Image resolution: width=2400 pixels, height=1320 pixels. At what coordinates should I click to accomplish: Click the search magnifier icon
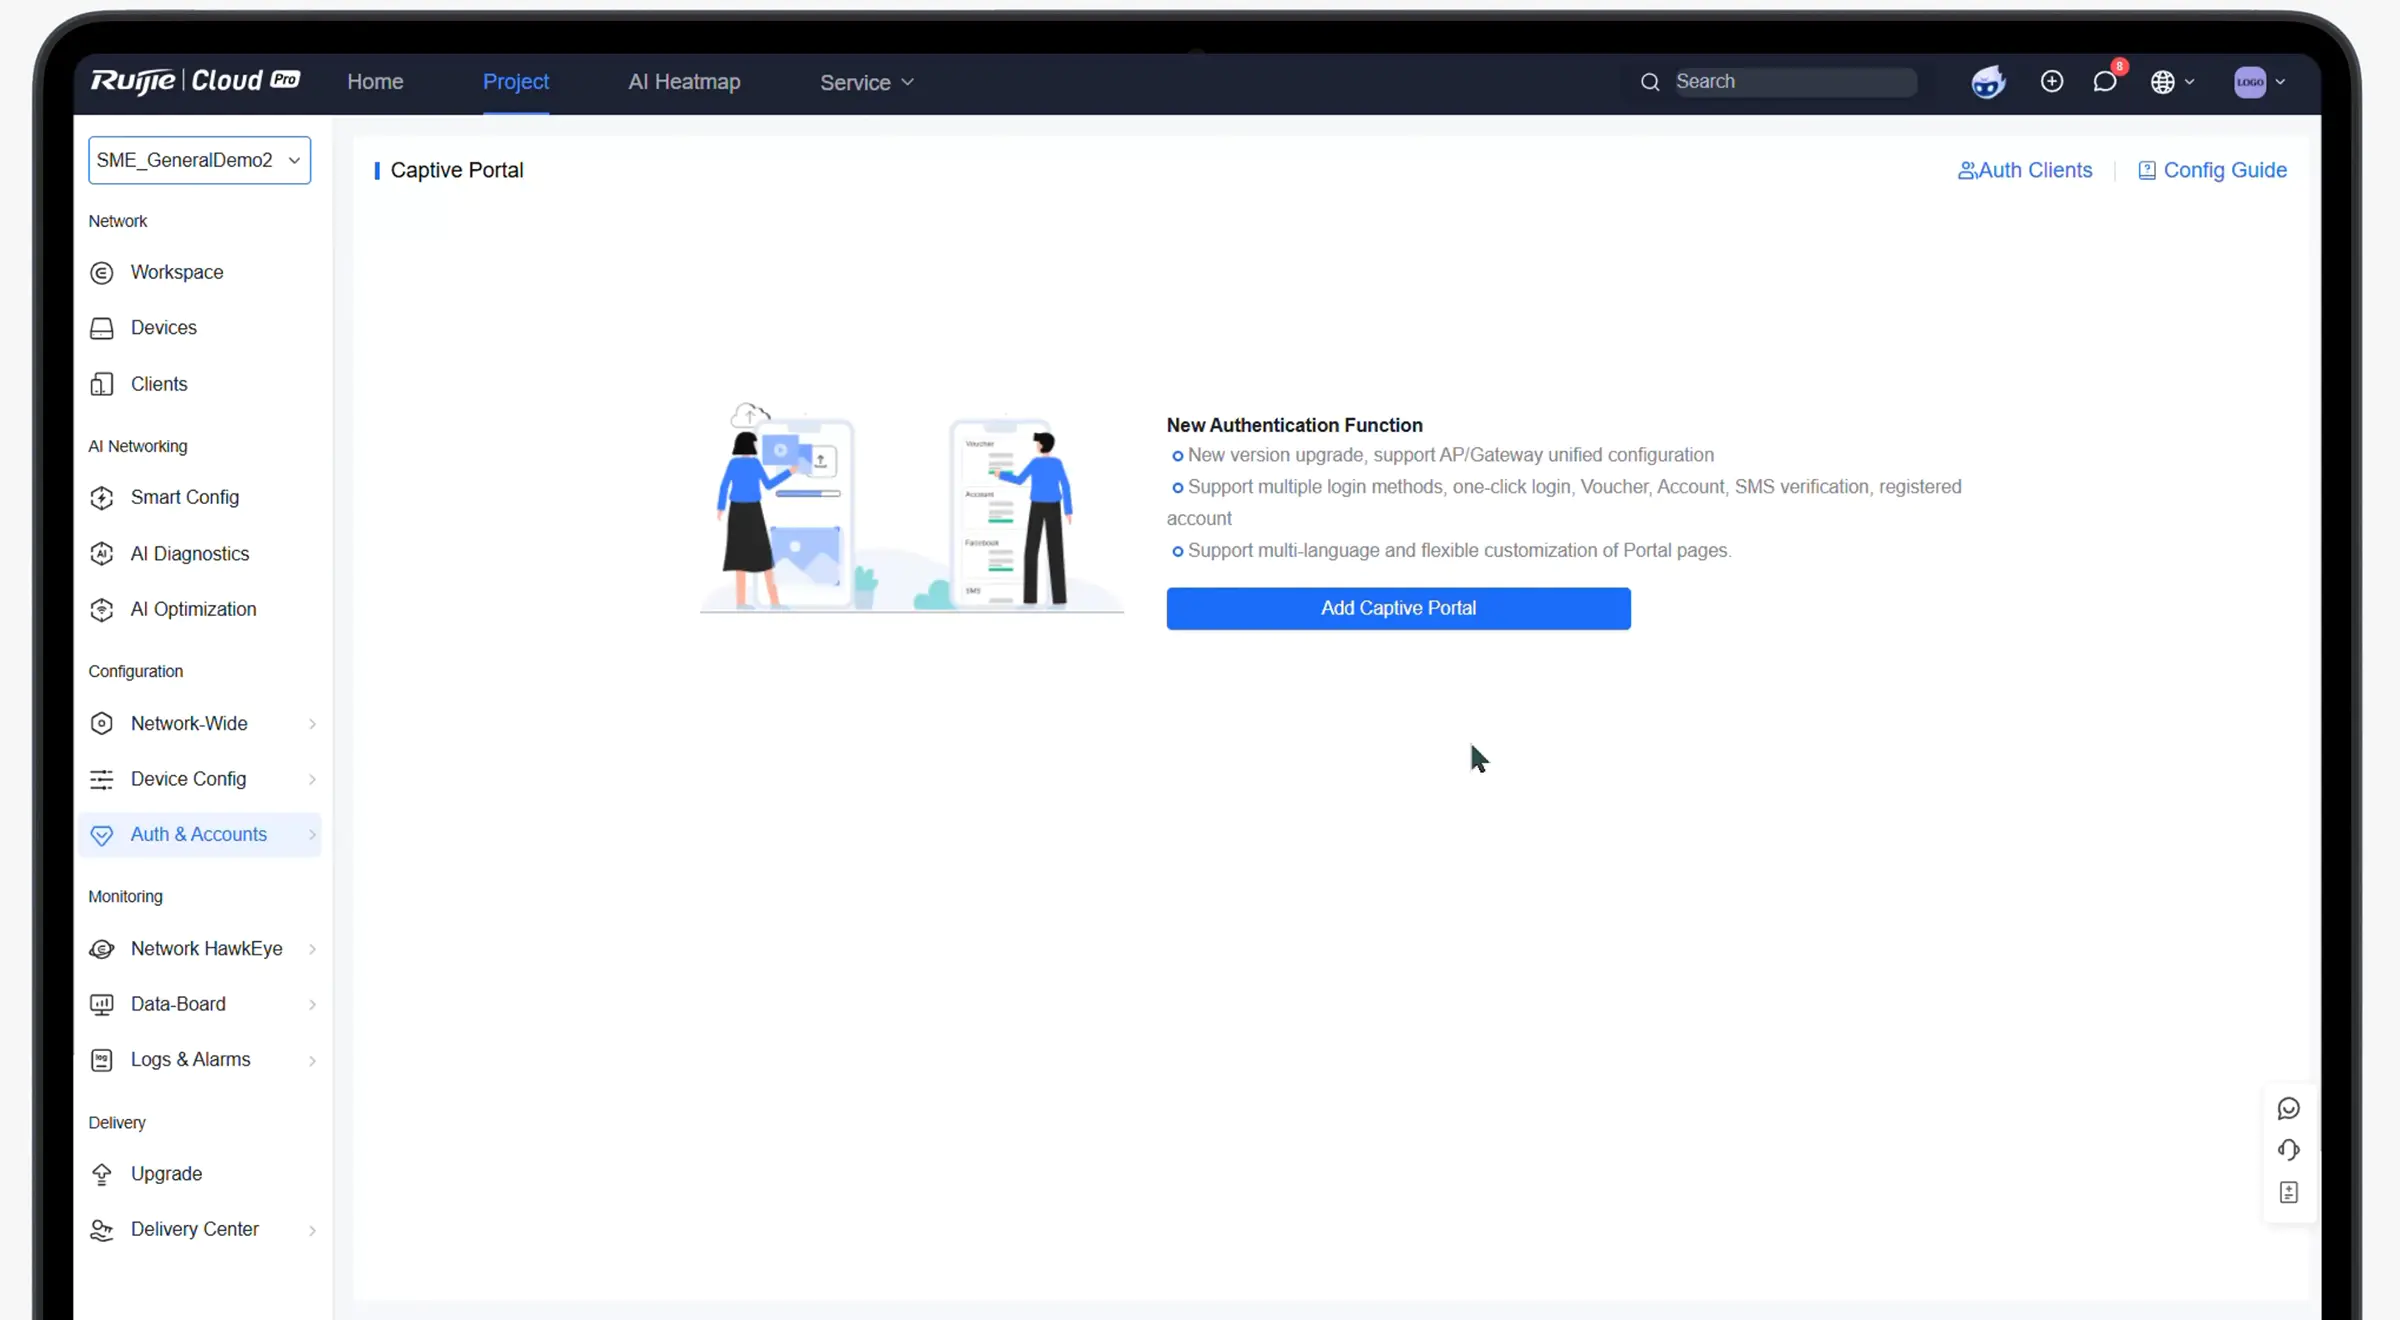[x=1650, y=82]
